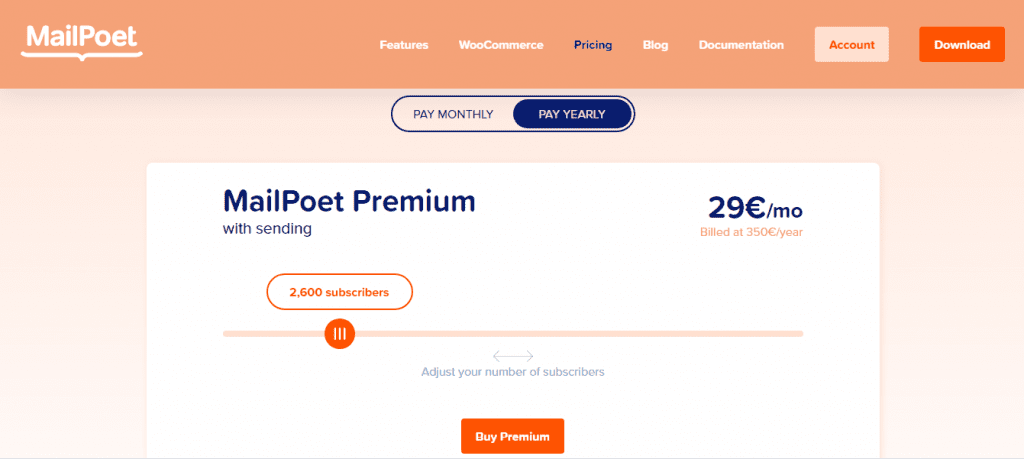Click the Account button
1024x459 pixels.
[x=852, y=44]
